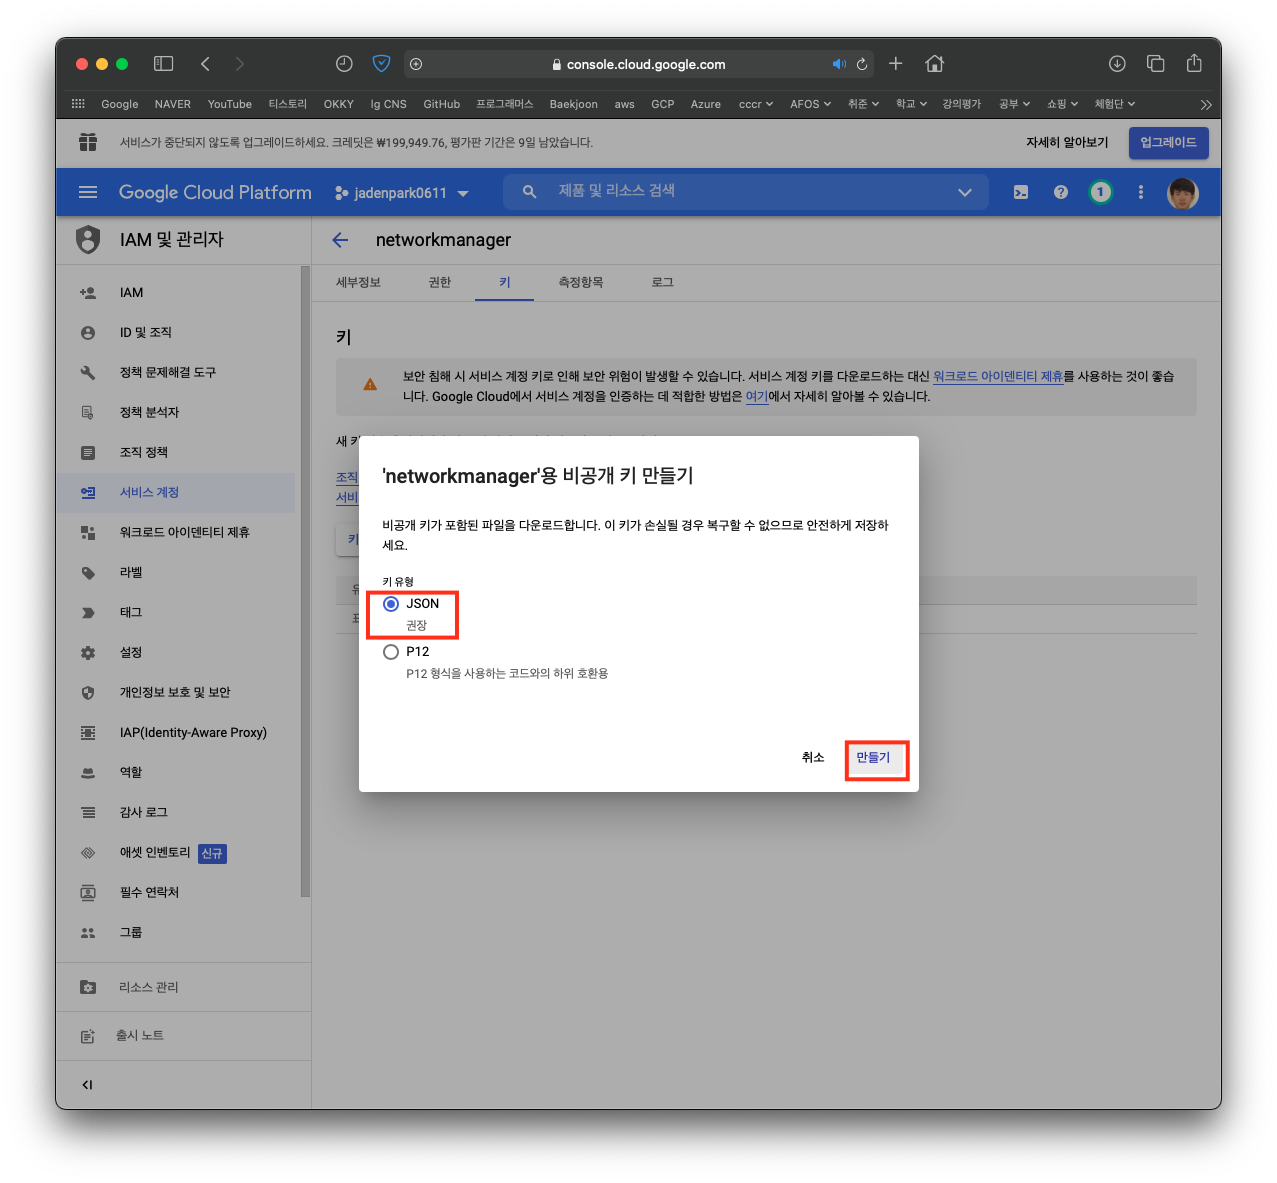Click the 업그레이드 button
The width and height of the screenshot is (1277, 1183).
pos(1169,143)
